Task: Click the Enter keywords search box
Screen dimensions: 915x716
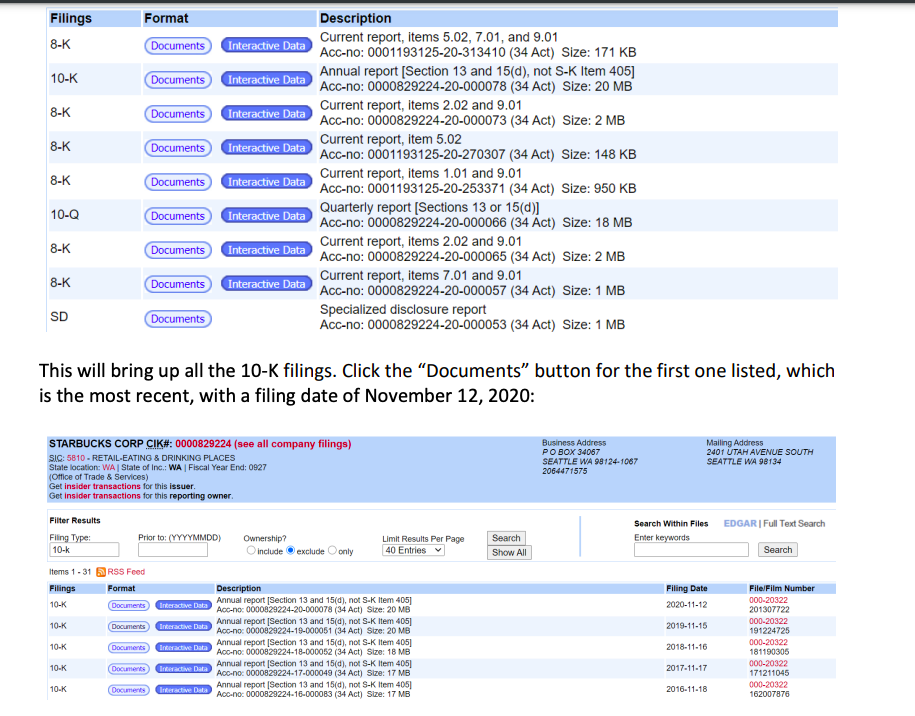Action: (690, 548)
